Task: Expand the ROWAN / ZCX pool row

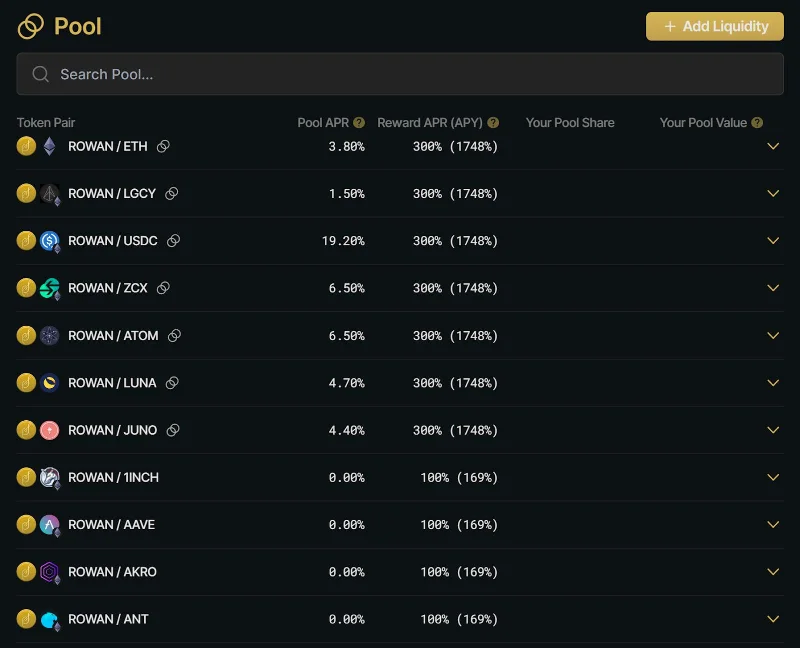Action: click(x=773, y=288)
